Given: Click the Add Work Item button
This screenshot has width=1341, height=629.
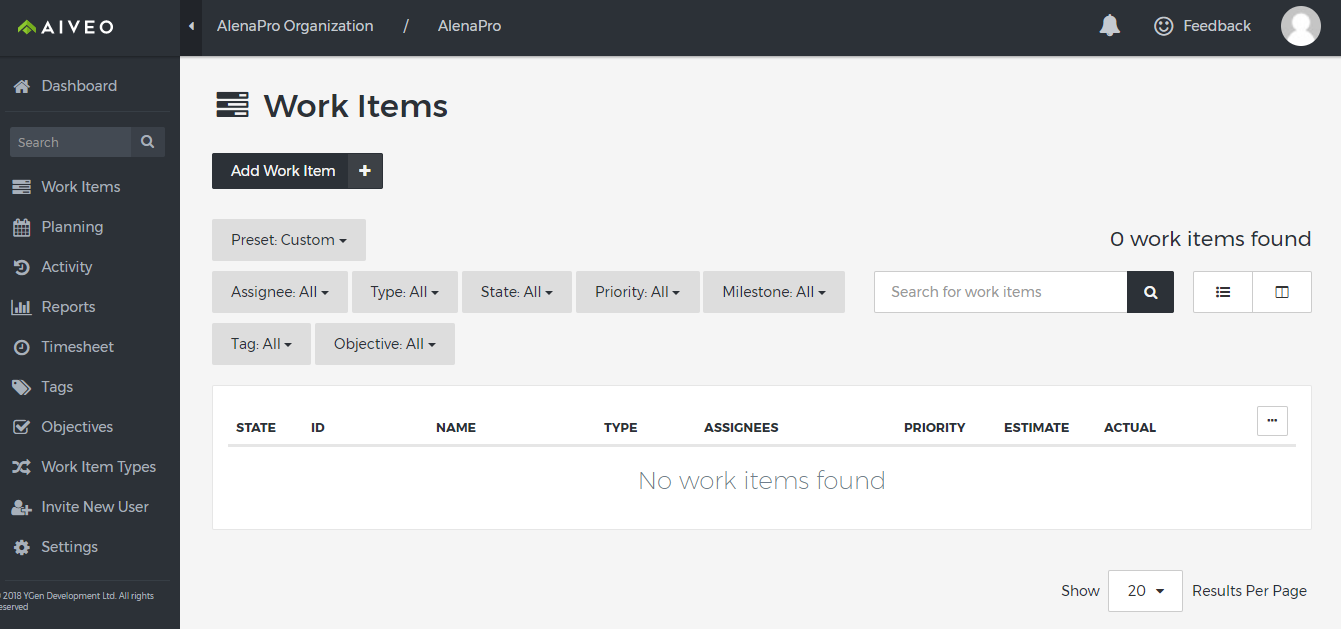Looking at the screenshot, I should click(x=282, y=171).
